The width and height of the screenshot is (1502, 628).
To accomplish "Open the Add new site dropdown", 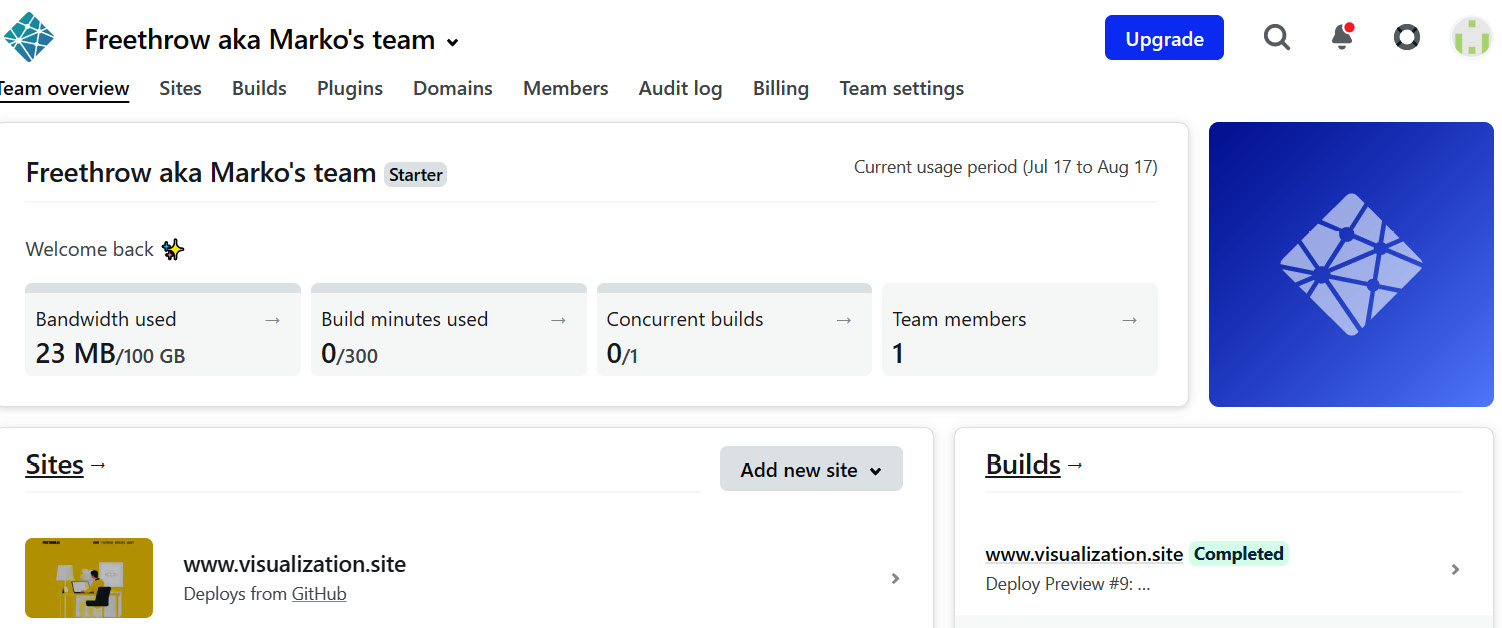I will (x=811, y=469).
